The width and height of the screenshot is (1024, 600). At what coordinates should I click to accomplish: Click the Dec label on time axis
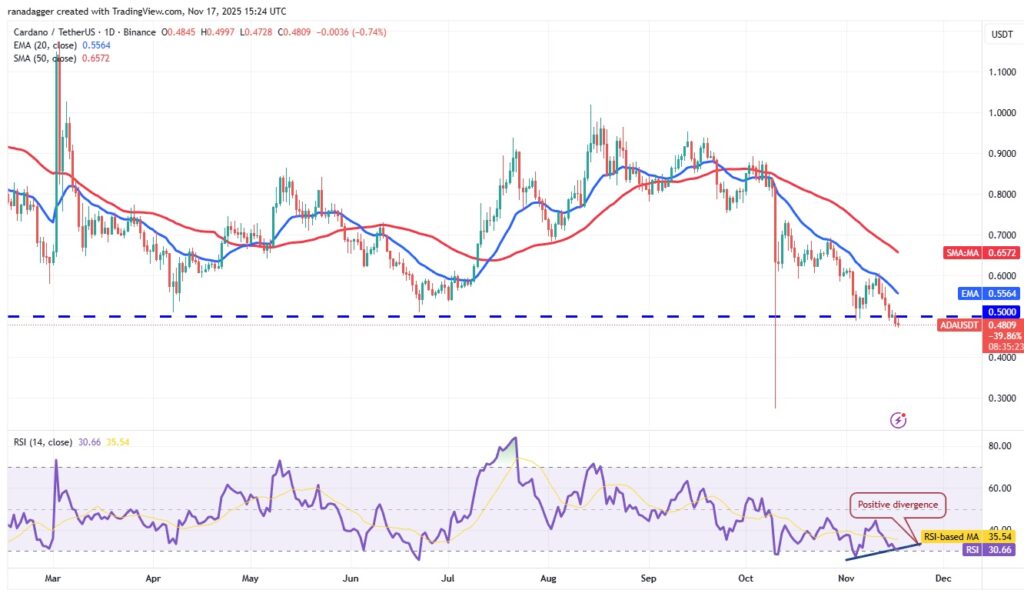[x=940, y=578]
